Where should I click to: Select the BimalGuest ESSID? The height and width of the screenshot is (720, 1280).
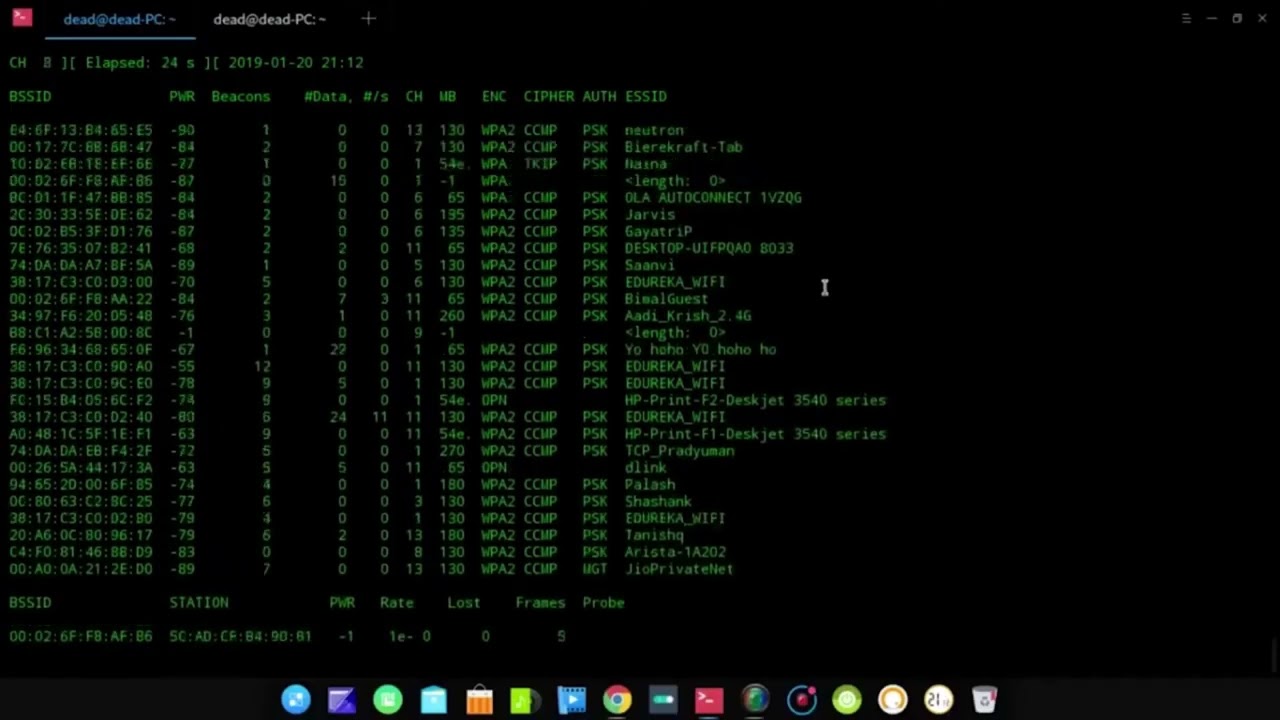click(667, 298)
